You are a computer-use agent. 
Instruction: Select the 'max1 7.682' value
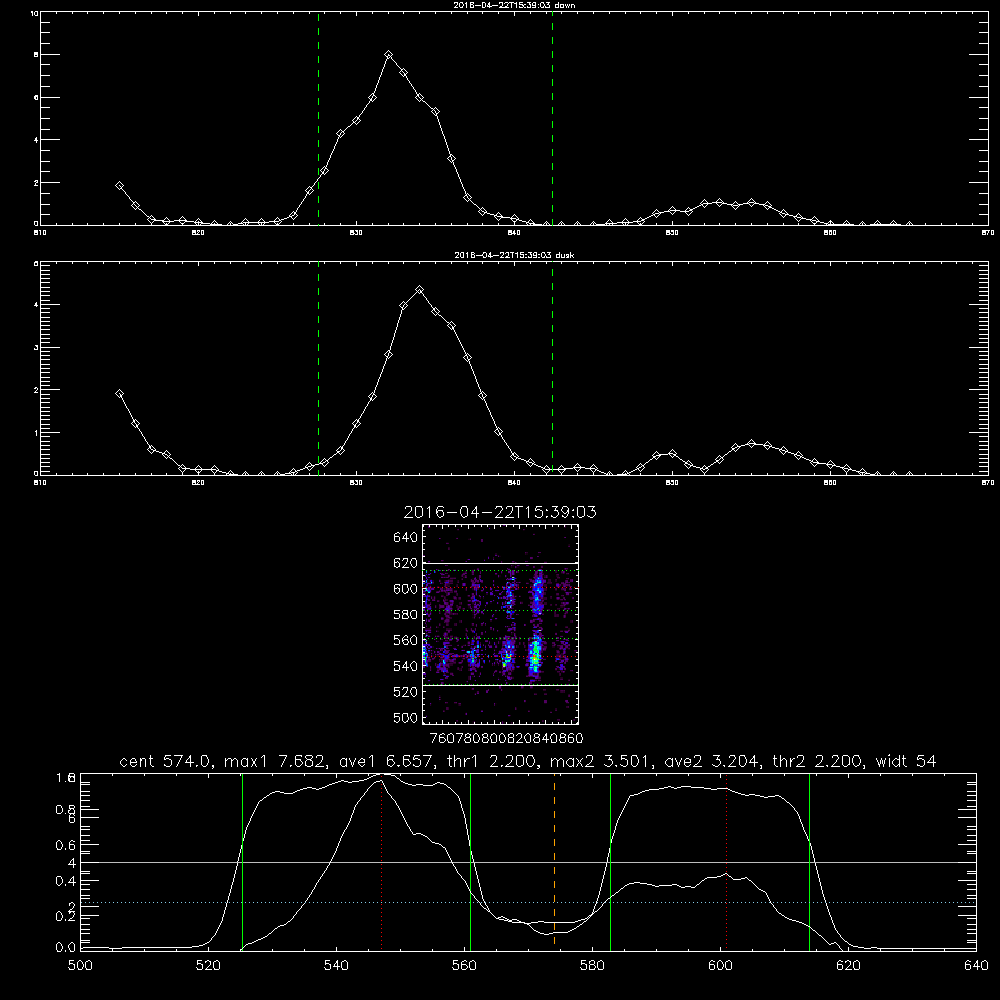[x=277, y=761]
